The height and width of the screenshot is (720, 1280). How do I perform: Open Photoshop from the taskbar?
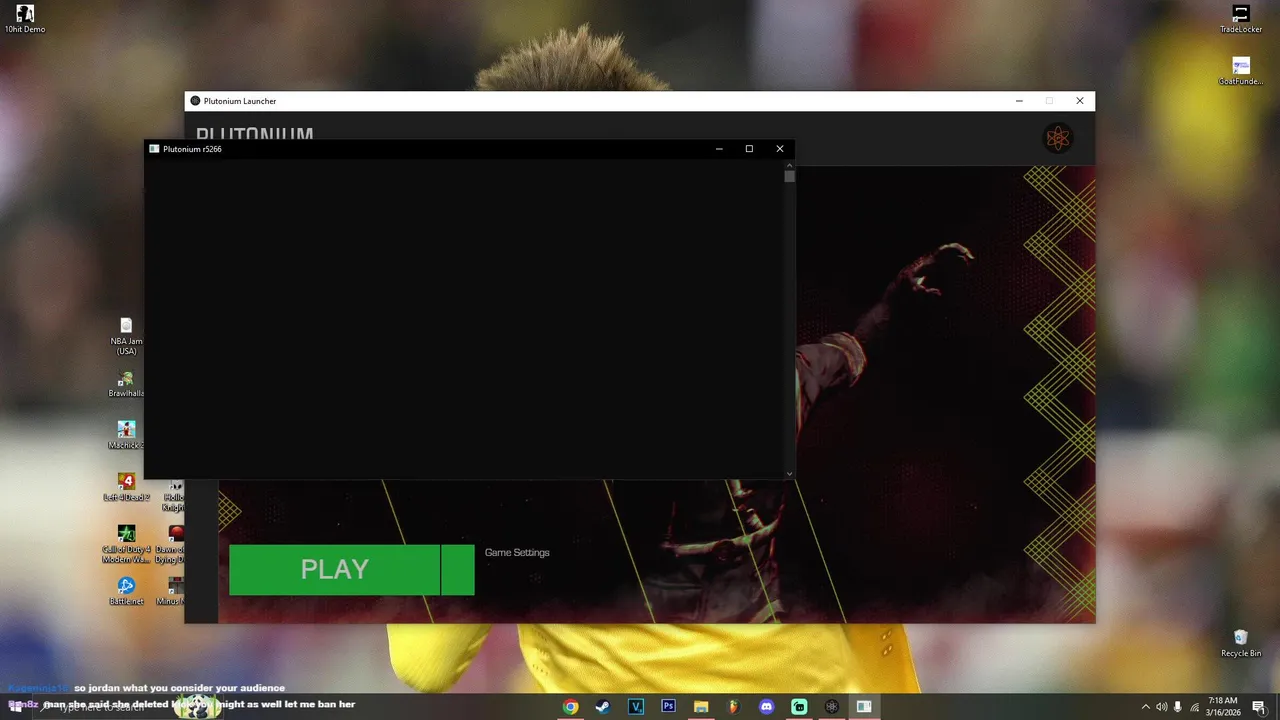click(668, 707)
